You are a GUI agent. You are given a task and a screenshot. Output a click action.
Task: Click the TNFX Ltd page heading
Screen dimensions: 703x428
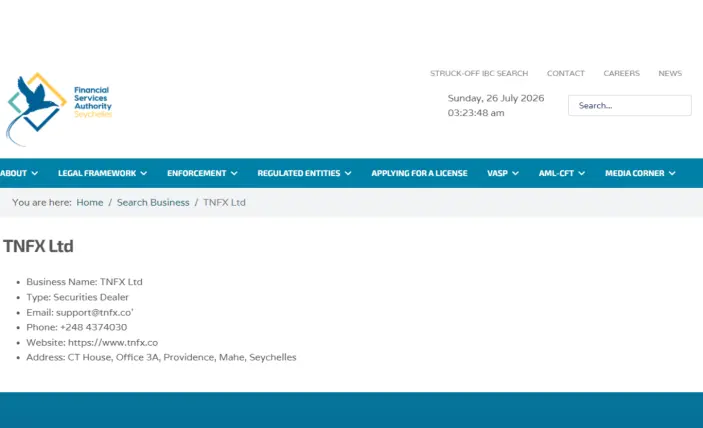(x=38, y=246)
